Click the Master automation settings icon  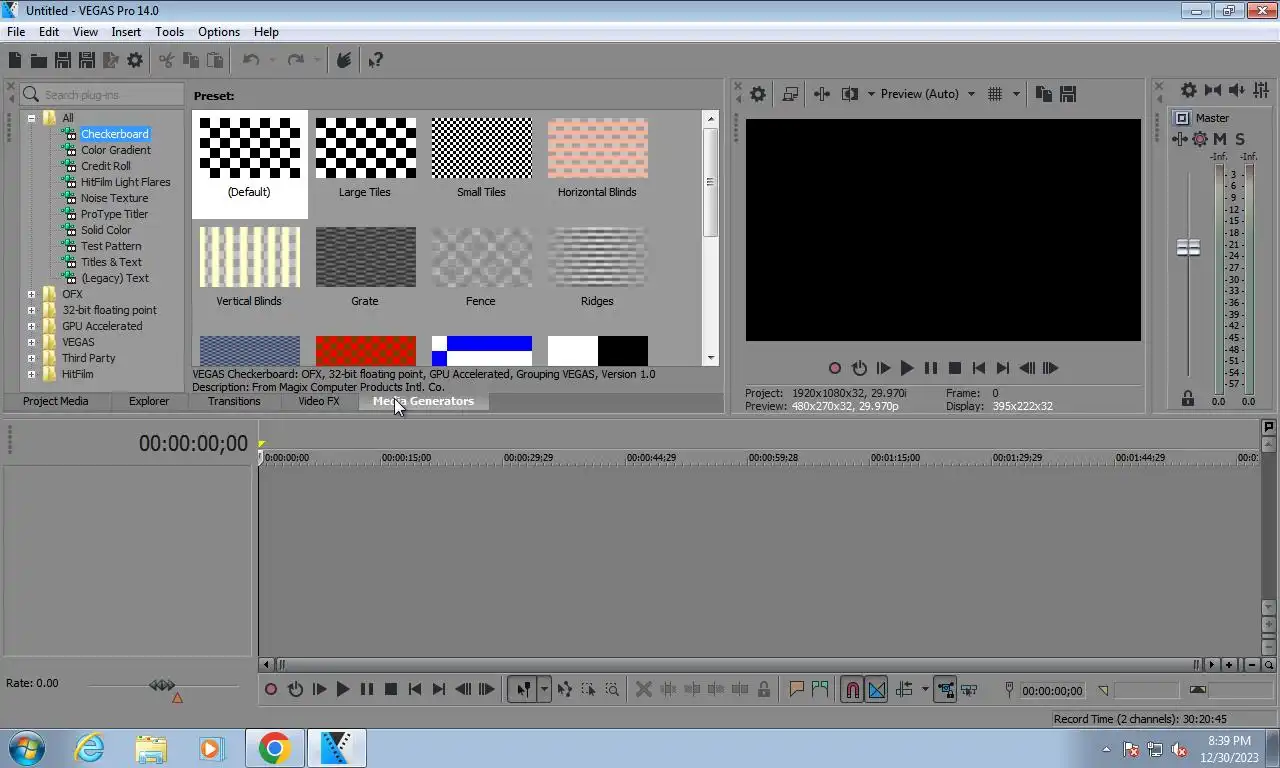pyautogui.click(x=1200, y=139)
